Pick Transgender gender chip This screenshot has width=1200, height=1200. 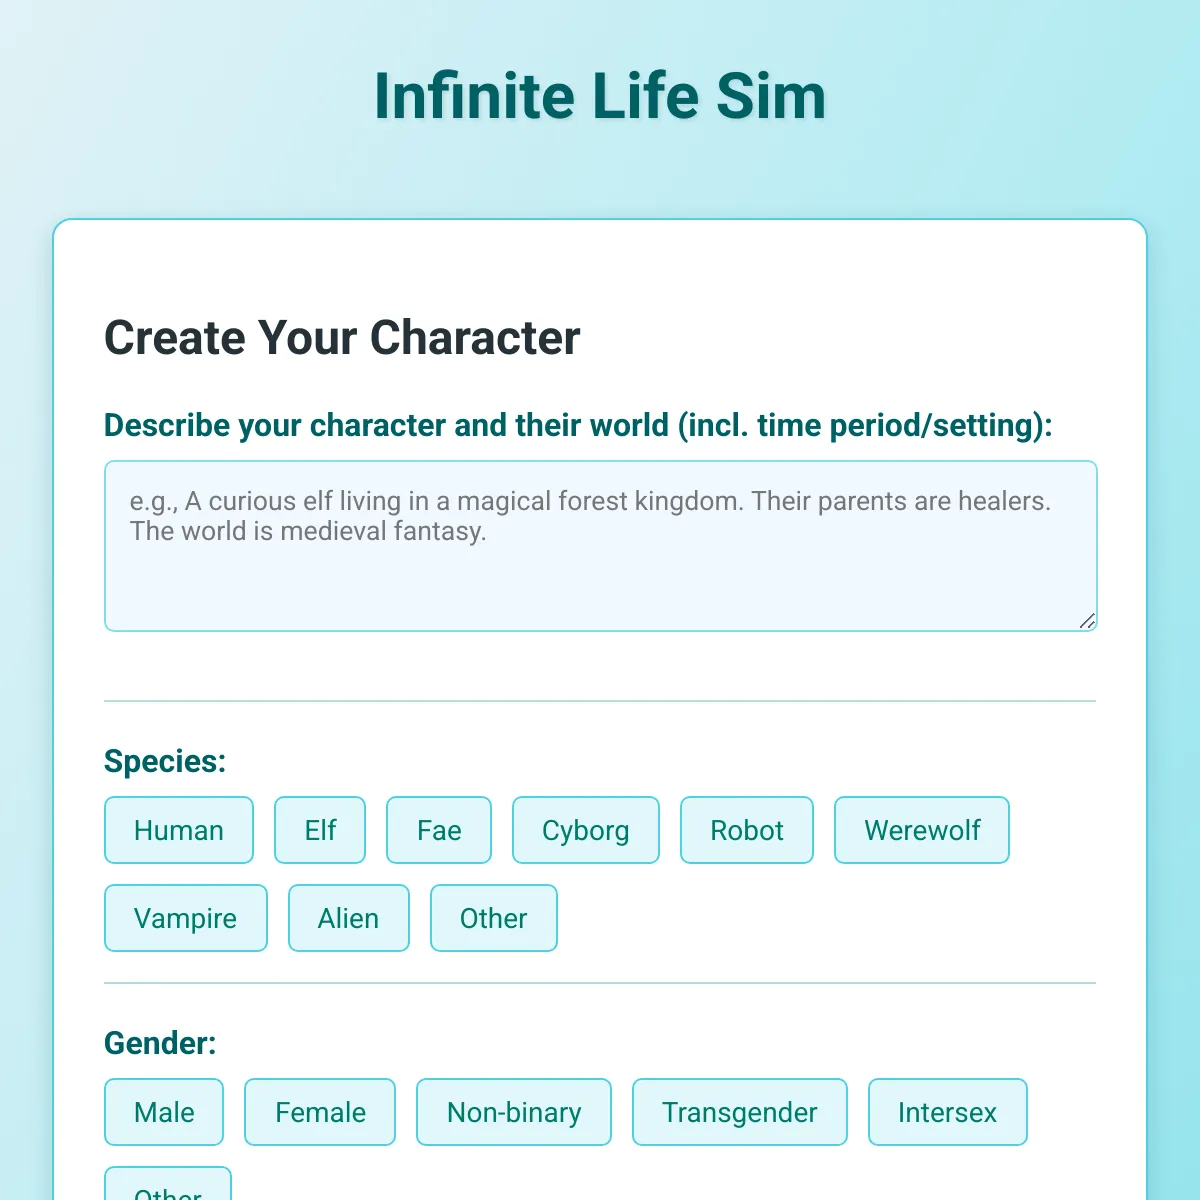pos(740,1112)
